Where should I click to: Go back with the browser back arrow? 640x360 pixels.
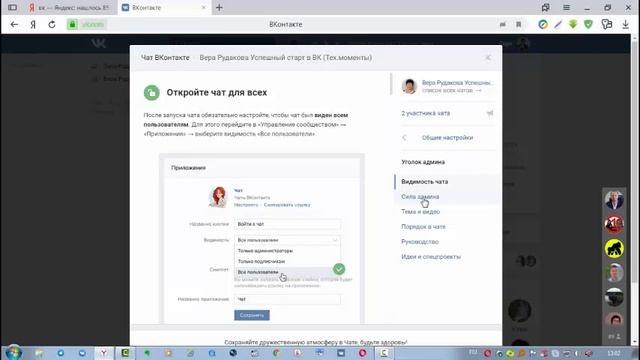tap(14, 24)
